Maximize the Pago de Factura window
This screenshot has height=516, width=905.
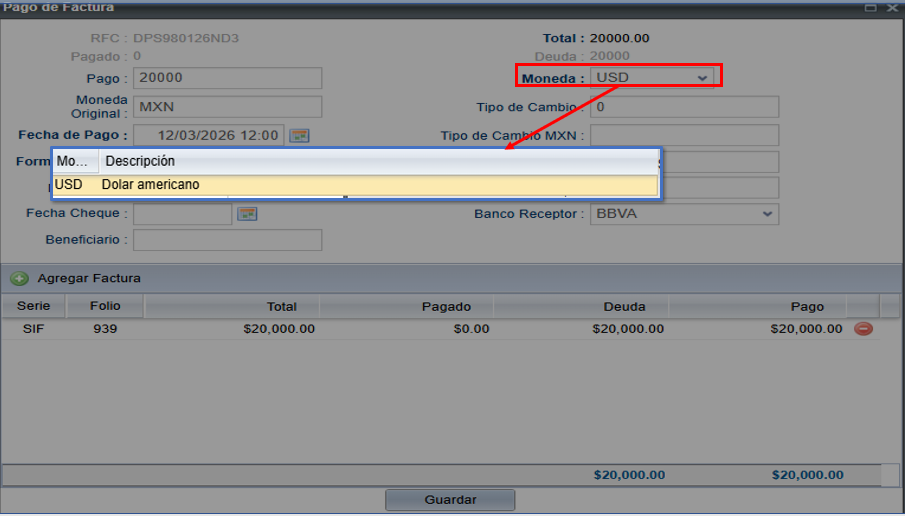point(871,7)
